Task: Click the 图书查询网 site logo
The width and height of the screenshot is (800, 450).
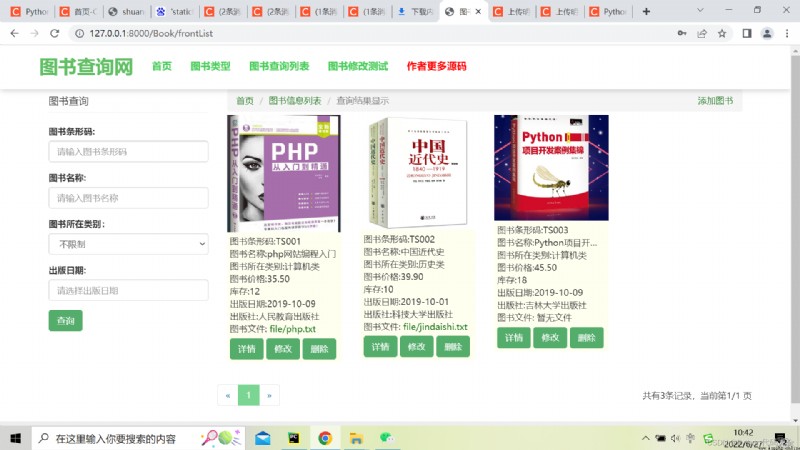Action: pos(86,67)
